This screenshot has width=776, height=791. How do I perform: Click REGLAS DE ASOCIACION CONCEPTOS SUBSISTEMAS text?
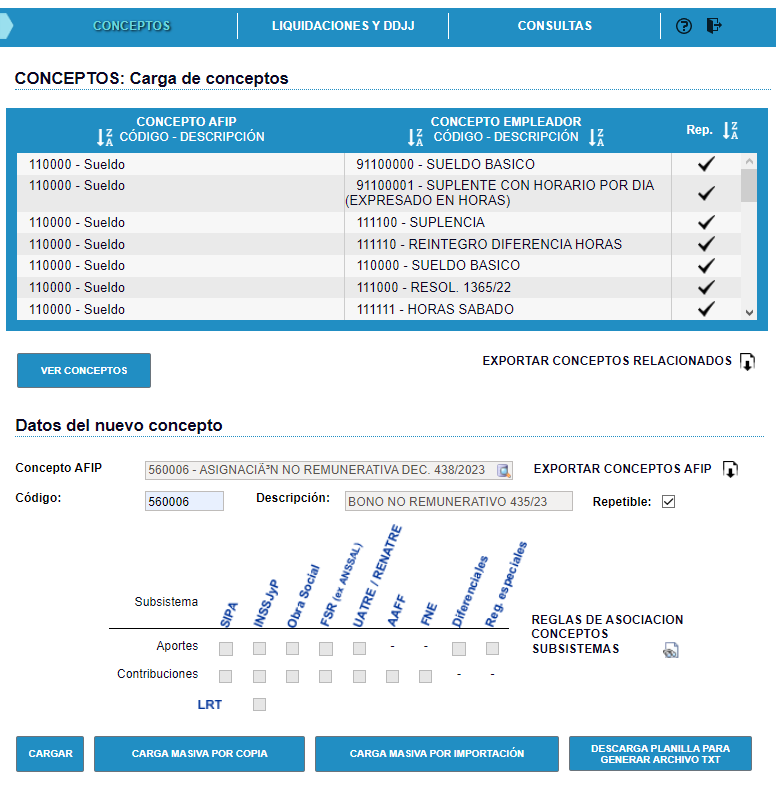point(607,634)
